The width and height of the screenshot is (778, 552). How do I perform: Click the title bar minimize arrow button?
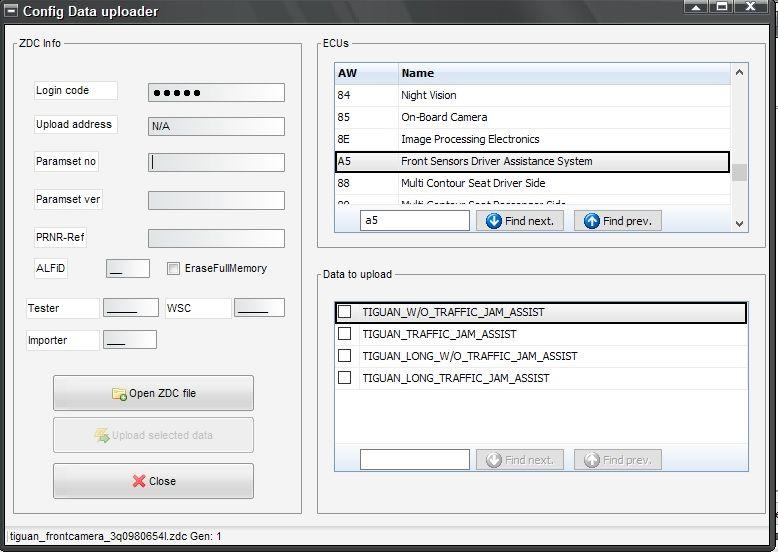[x=696, y=6]
